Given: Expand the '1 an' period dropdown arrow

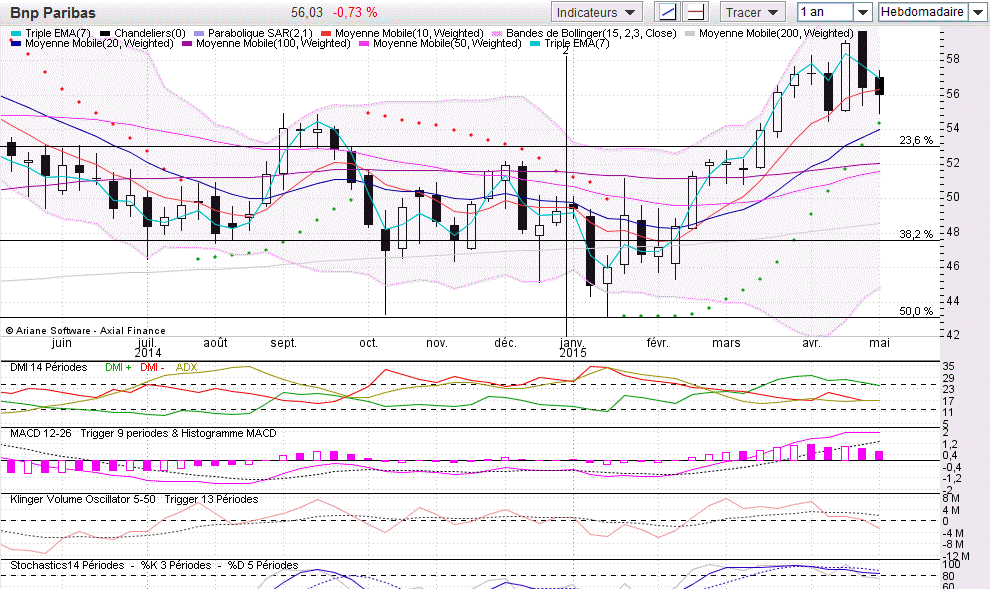Looking at the screenshot, I should (862, 12).
